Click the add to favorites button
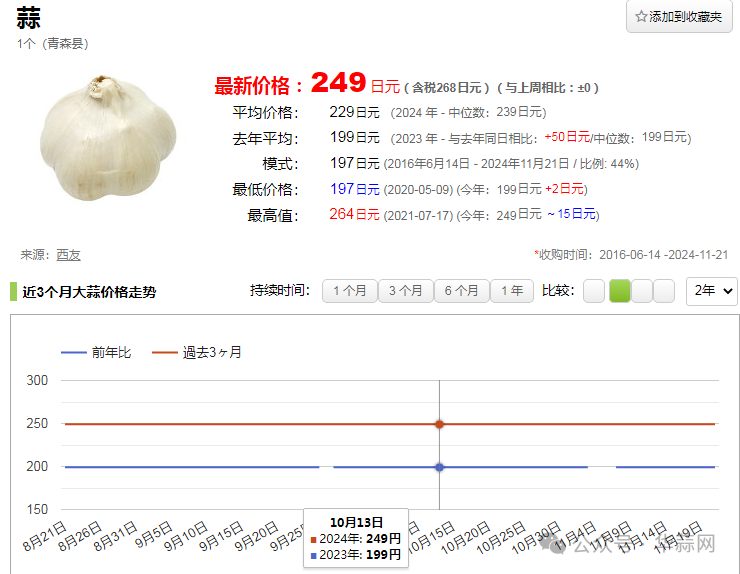Image resolution: width=740 pixels, height=574 pixels. pyautogui.click(x=679, y=17)
